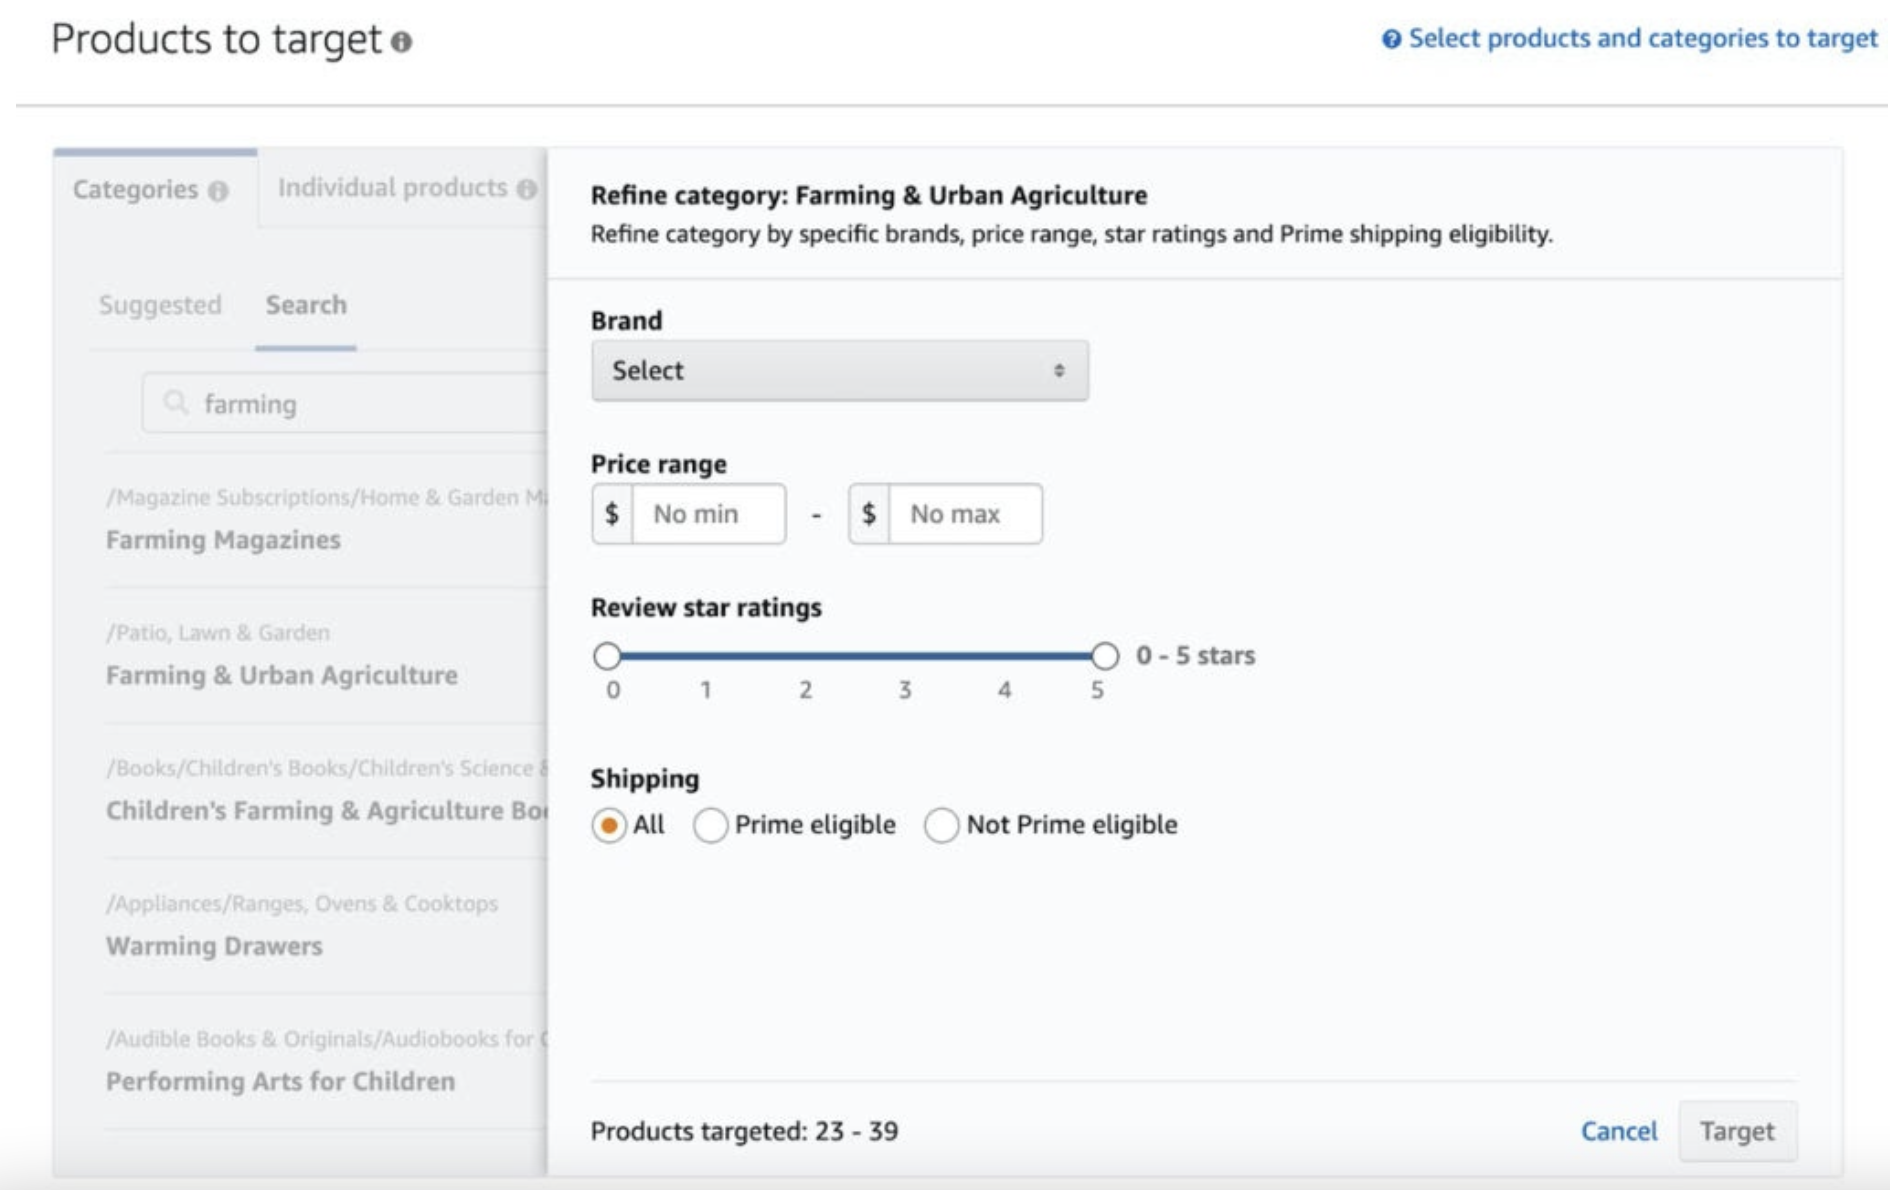Enable Prime eligible shipping filter

[x=711, y=825]
